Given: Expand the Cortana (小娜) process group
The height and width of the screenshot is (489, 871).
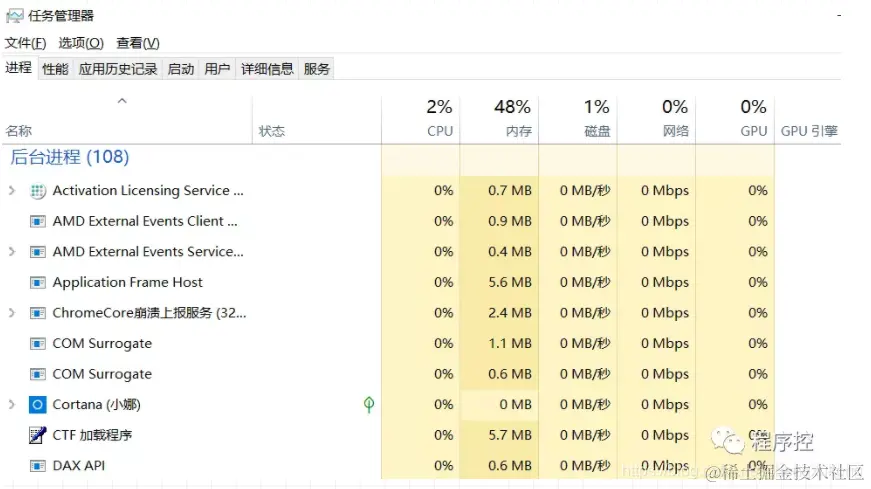Looking at the screenshot, I should pyautogui.click(x=12, y=405).
